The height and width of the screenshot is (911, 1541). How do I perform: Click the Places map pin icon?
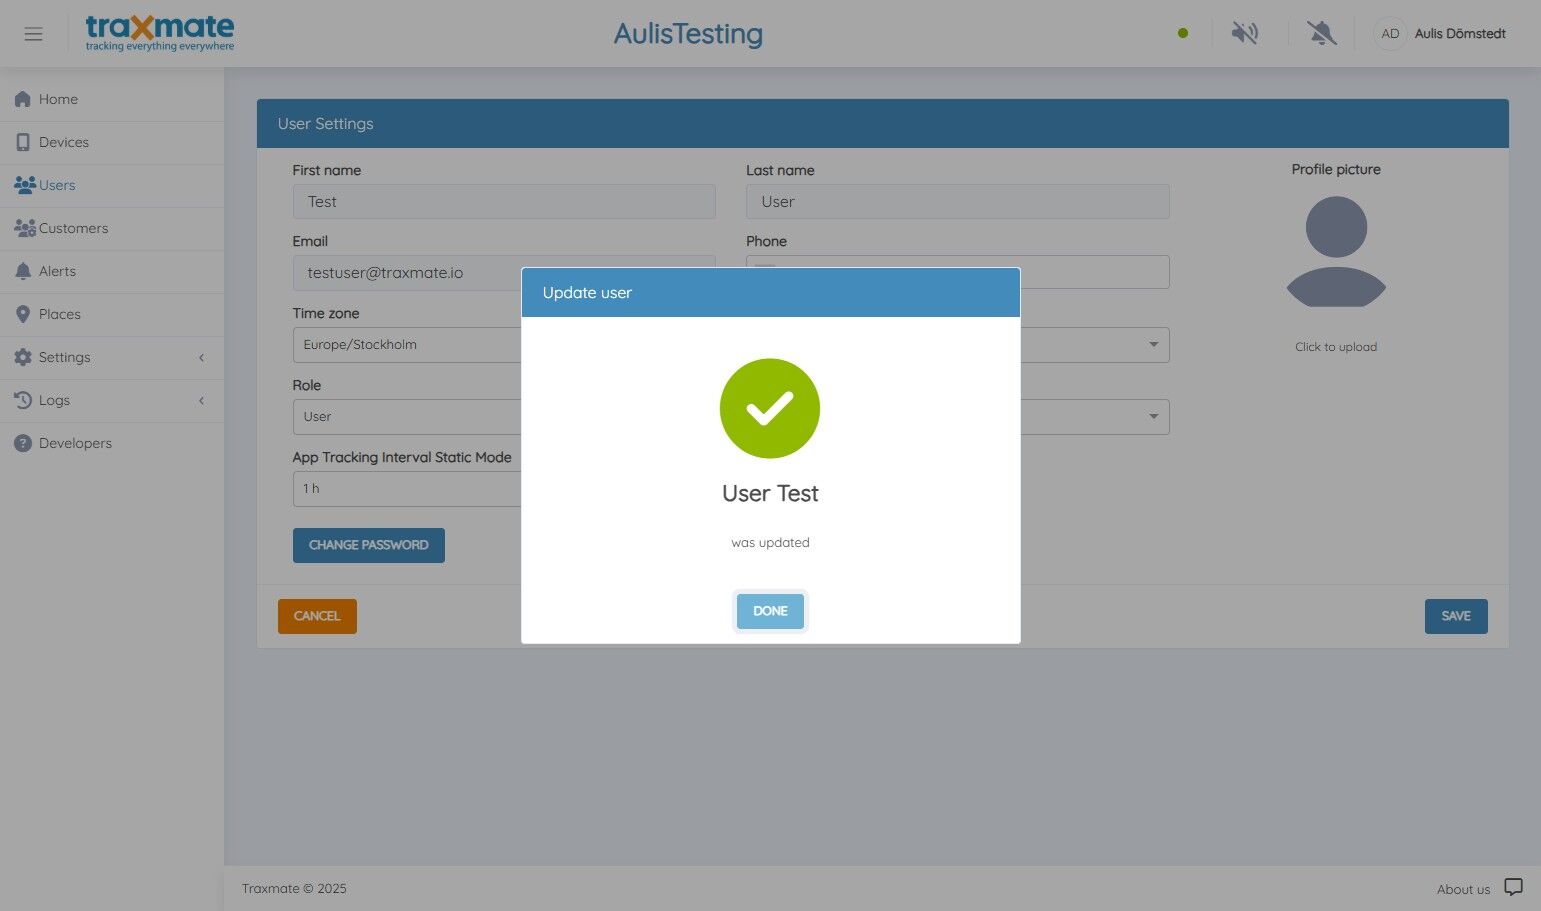coord(23,314)
